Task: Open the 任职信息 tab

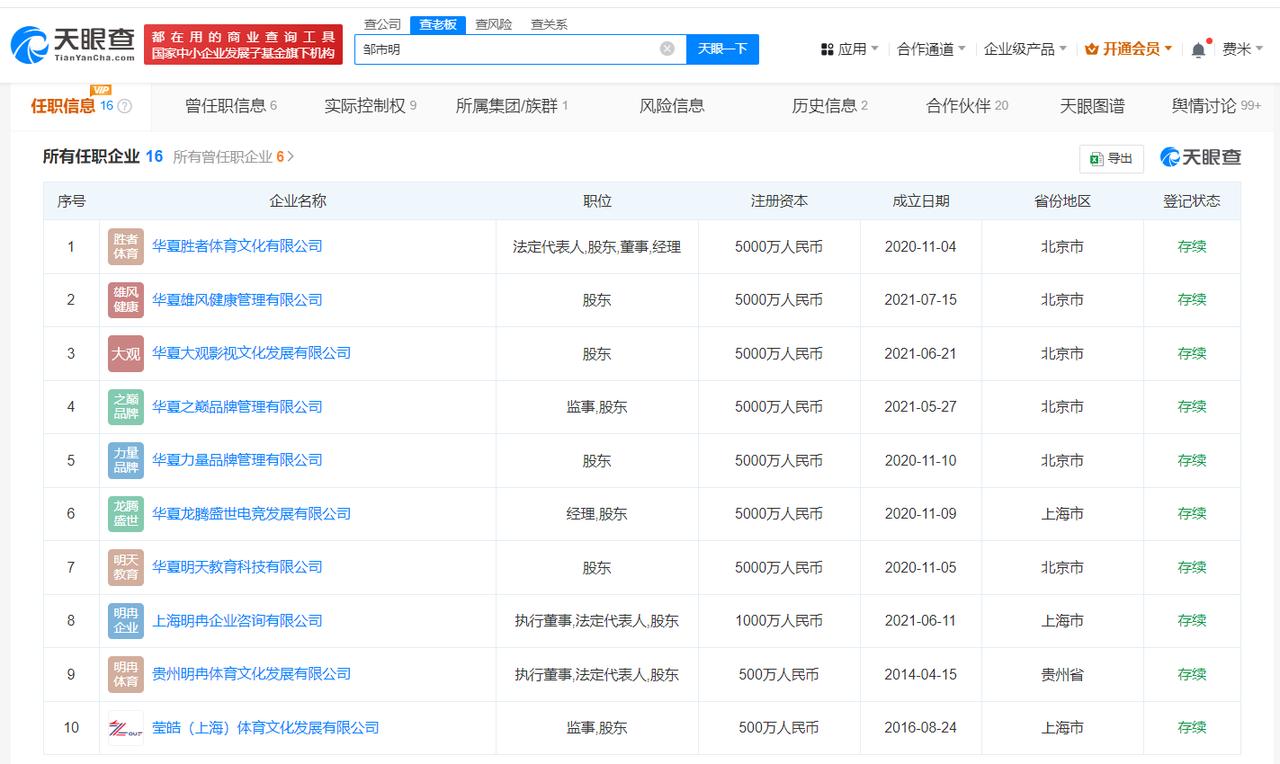Action: [81, 106]
